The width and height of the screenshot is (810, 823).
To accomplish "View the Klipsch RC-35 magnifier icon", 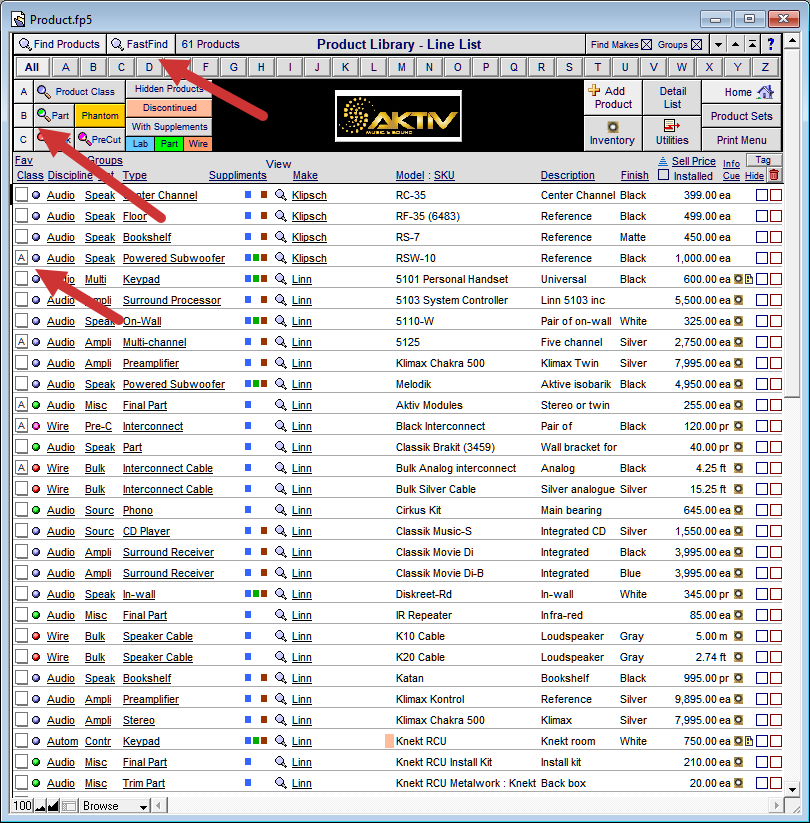I will (x=281, y=195).
